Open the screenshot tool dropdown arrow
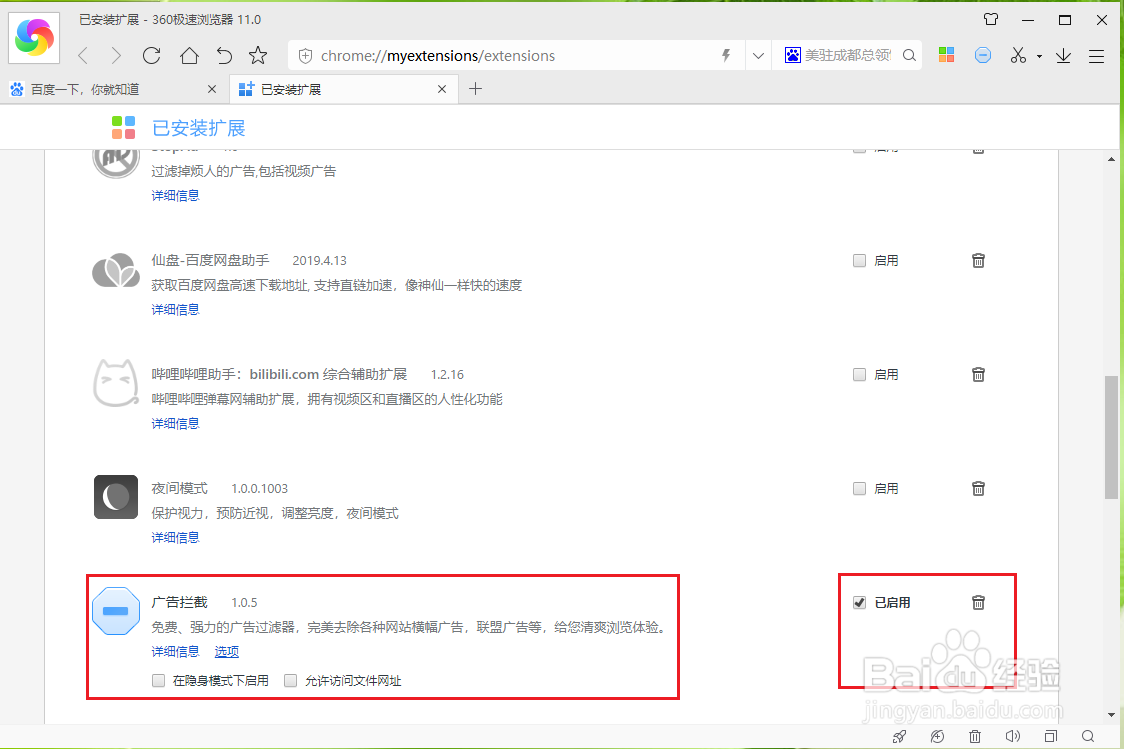 (1037, 55)
